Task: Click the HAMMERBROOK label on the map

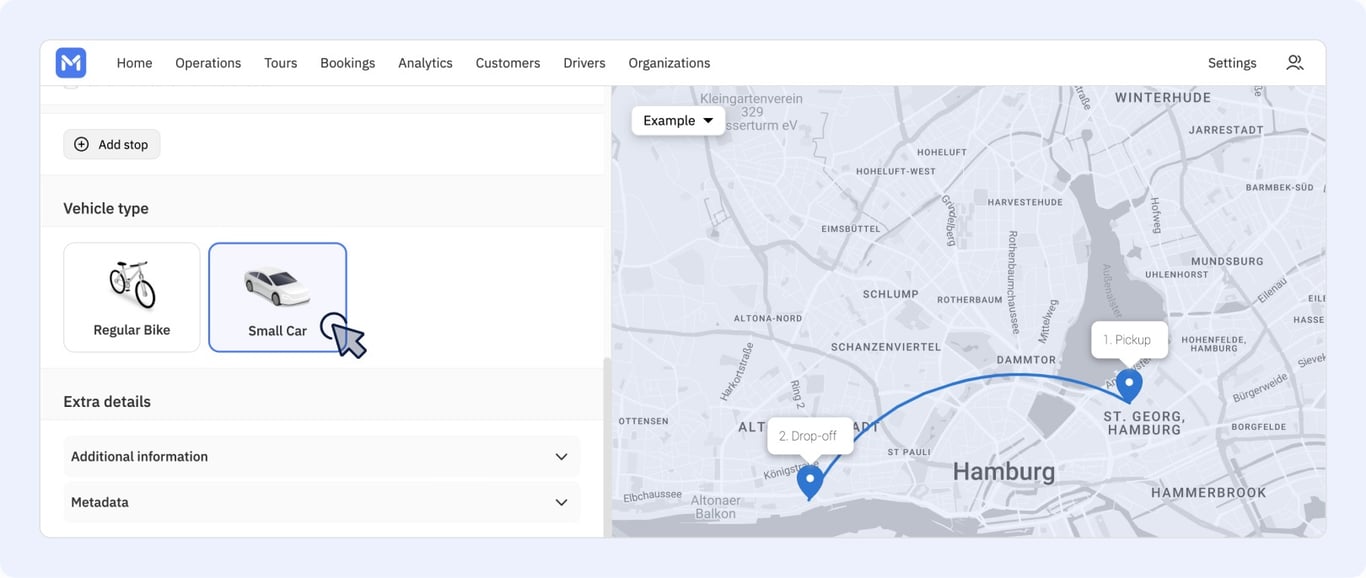Action: click(1208, 492)
